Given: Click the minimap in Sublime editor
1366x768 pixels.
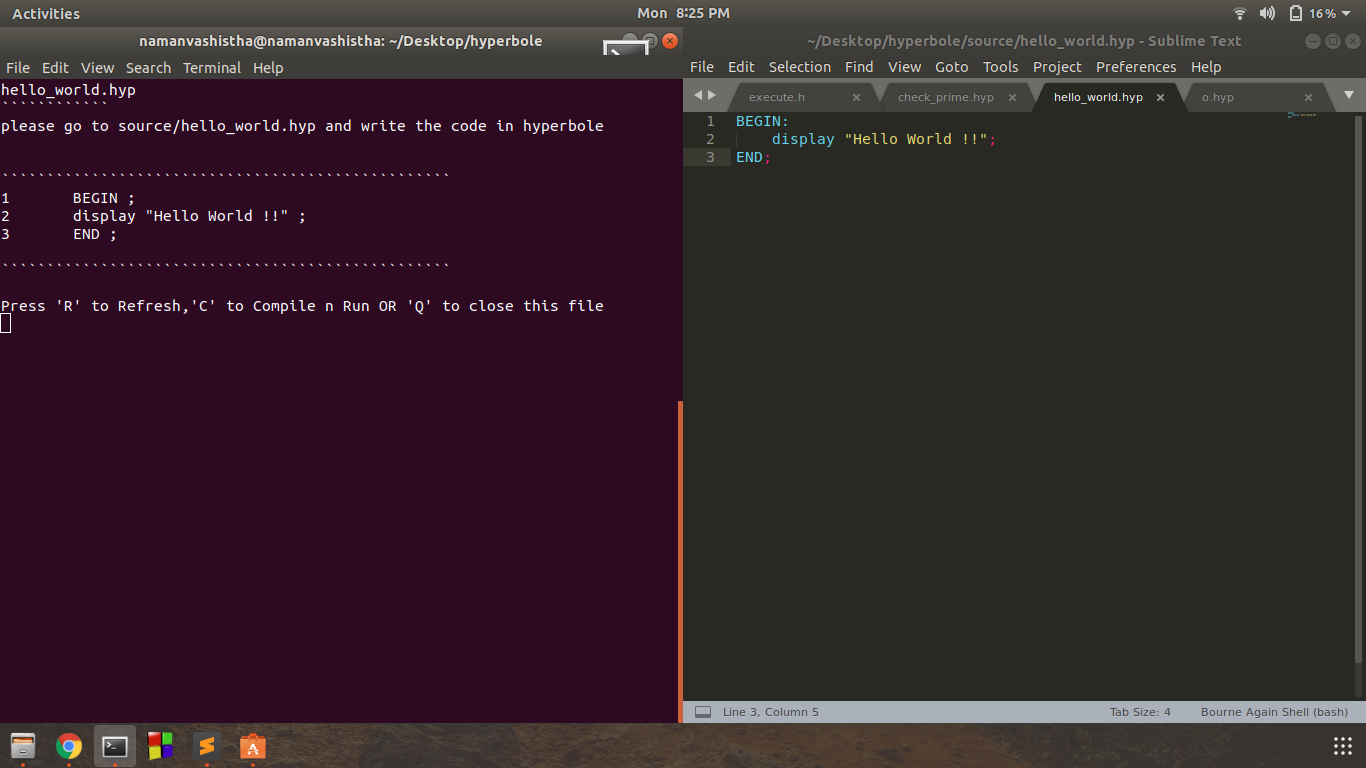Looking at the screenshot, I should click(x=1302, y=115).
